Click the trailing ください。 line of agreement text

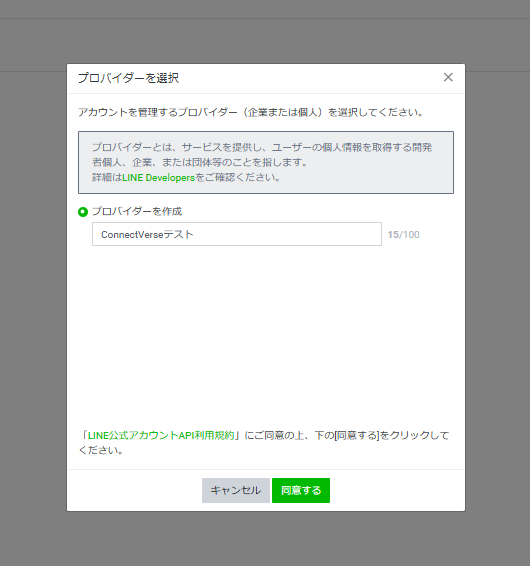101,450
